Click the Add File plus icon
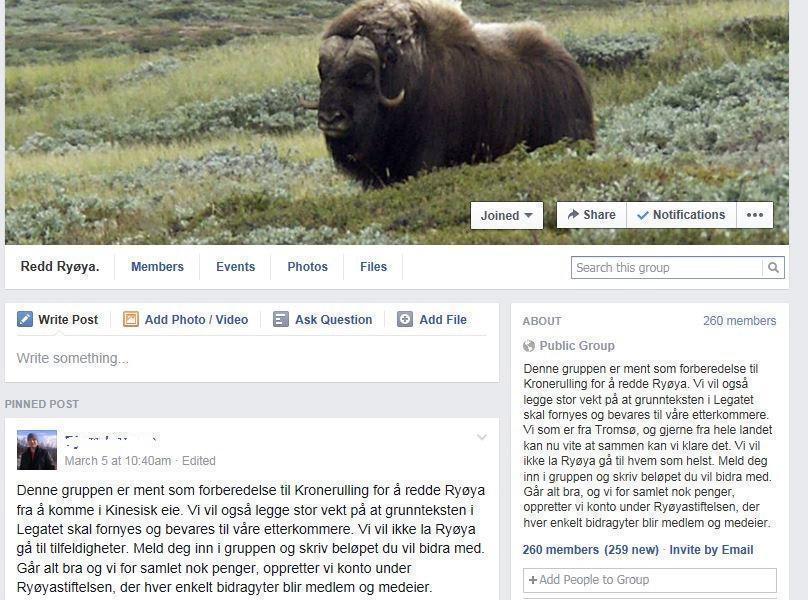This screenshot has height=600, width=808. pyautogui.click(x=405, y=319)
